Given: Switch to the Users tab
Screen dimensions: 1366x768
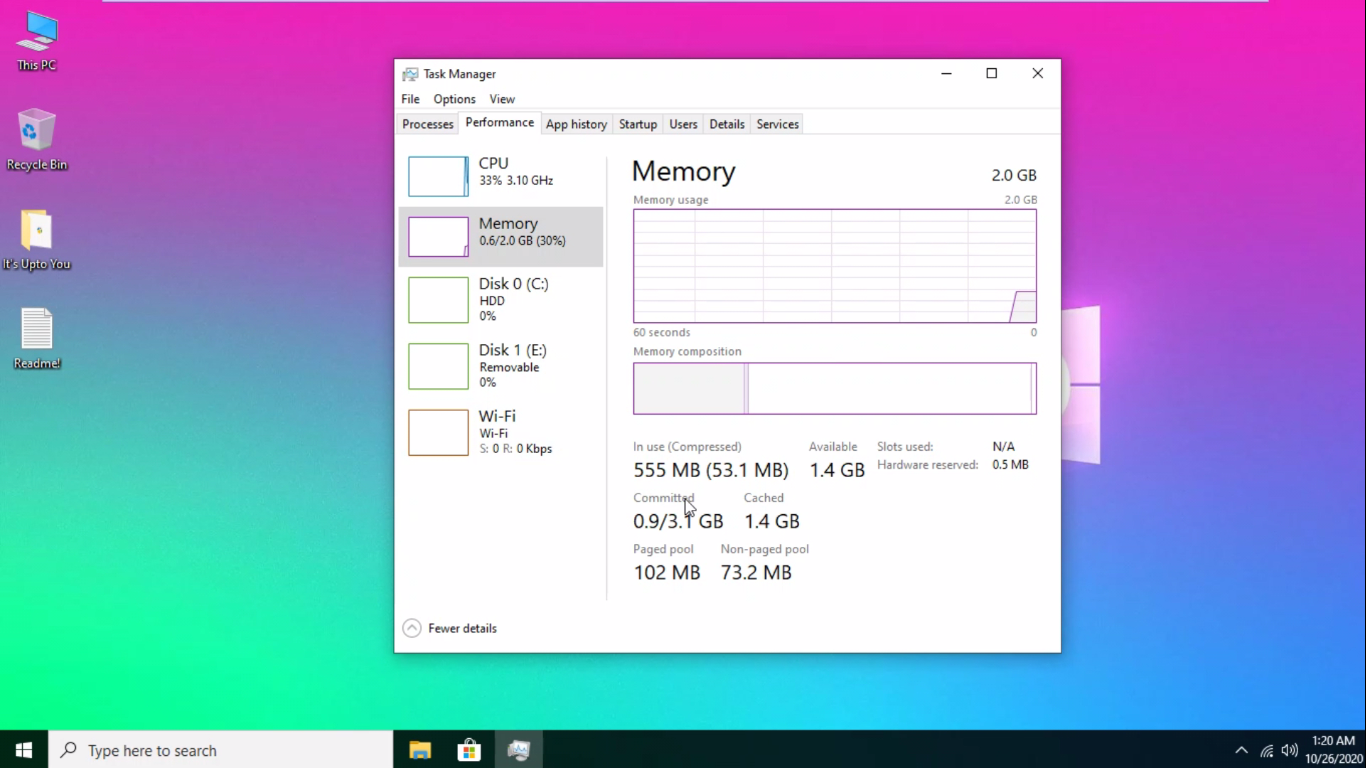Looking at the screenshot, I should point(683,124).
